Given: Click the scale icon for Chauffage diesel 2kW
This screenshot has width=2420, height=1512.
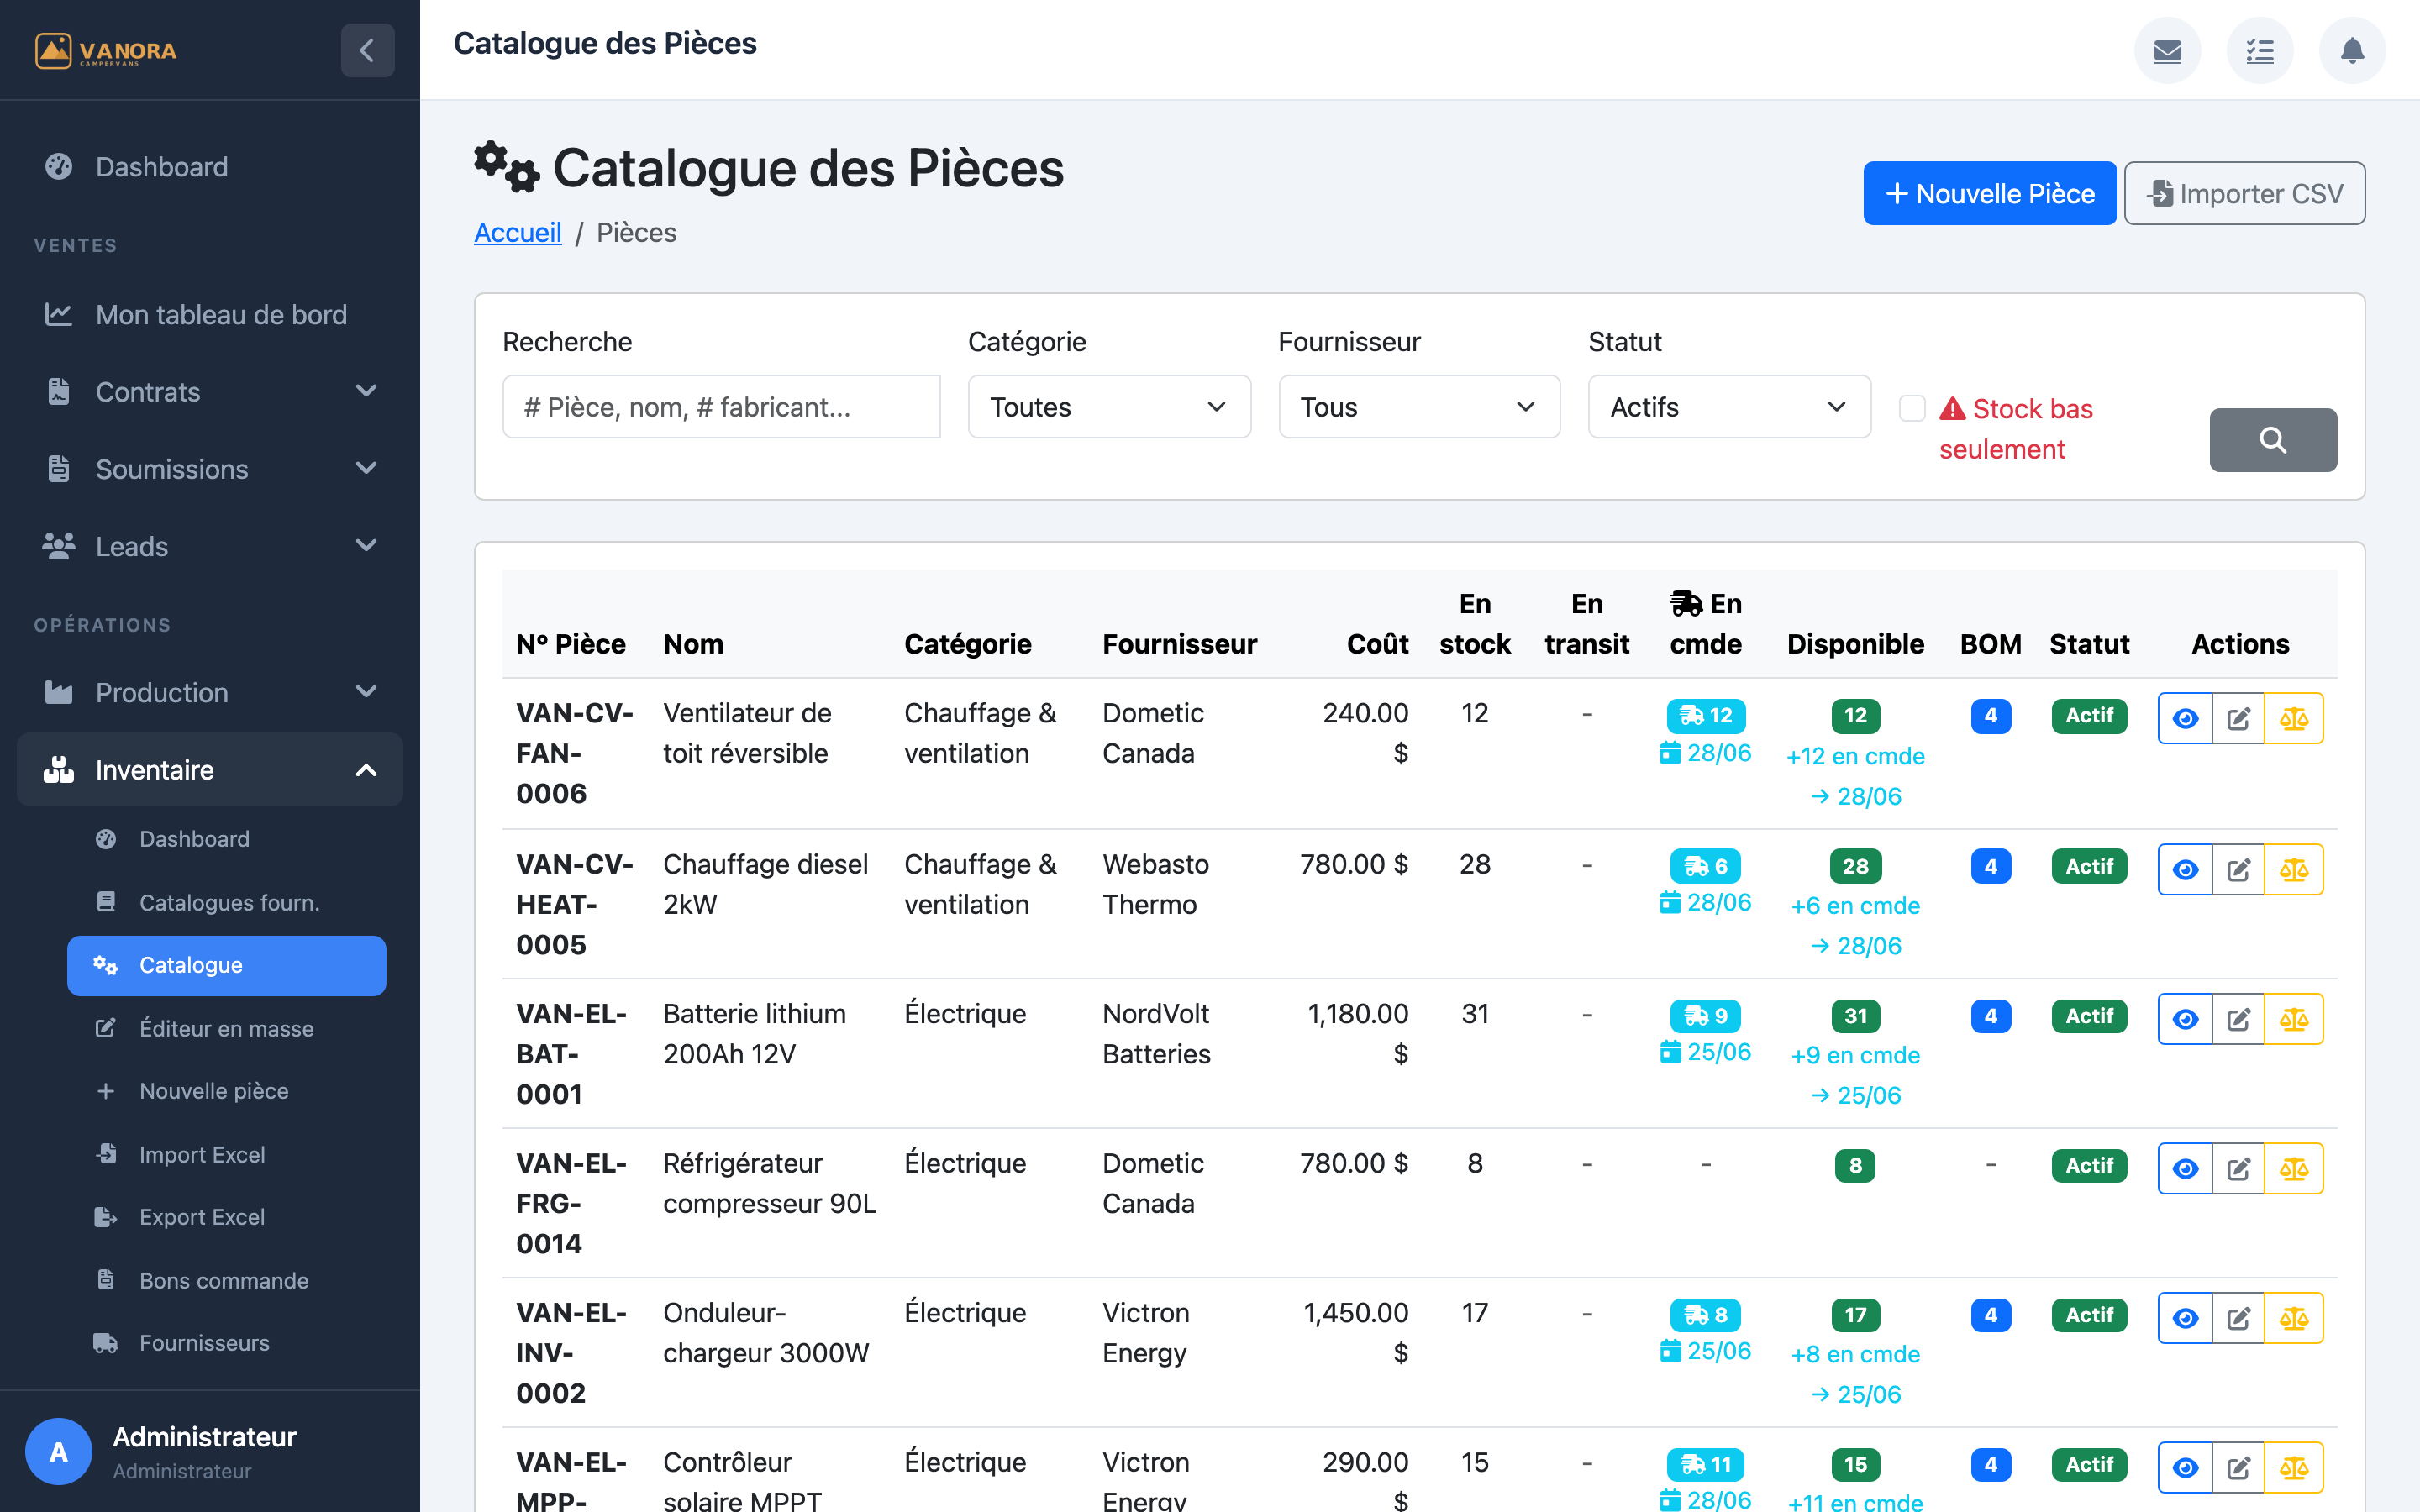Looking at the screenshot, I should click(2293, 869).
